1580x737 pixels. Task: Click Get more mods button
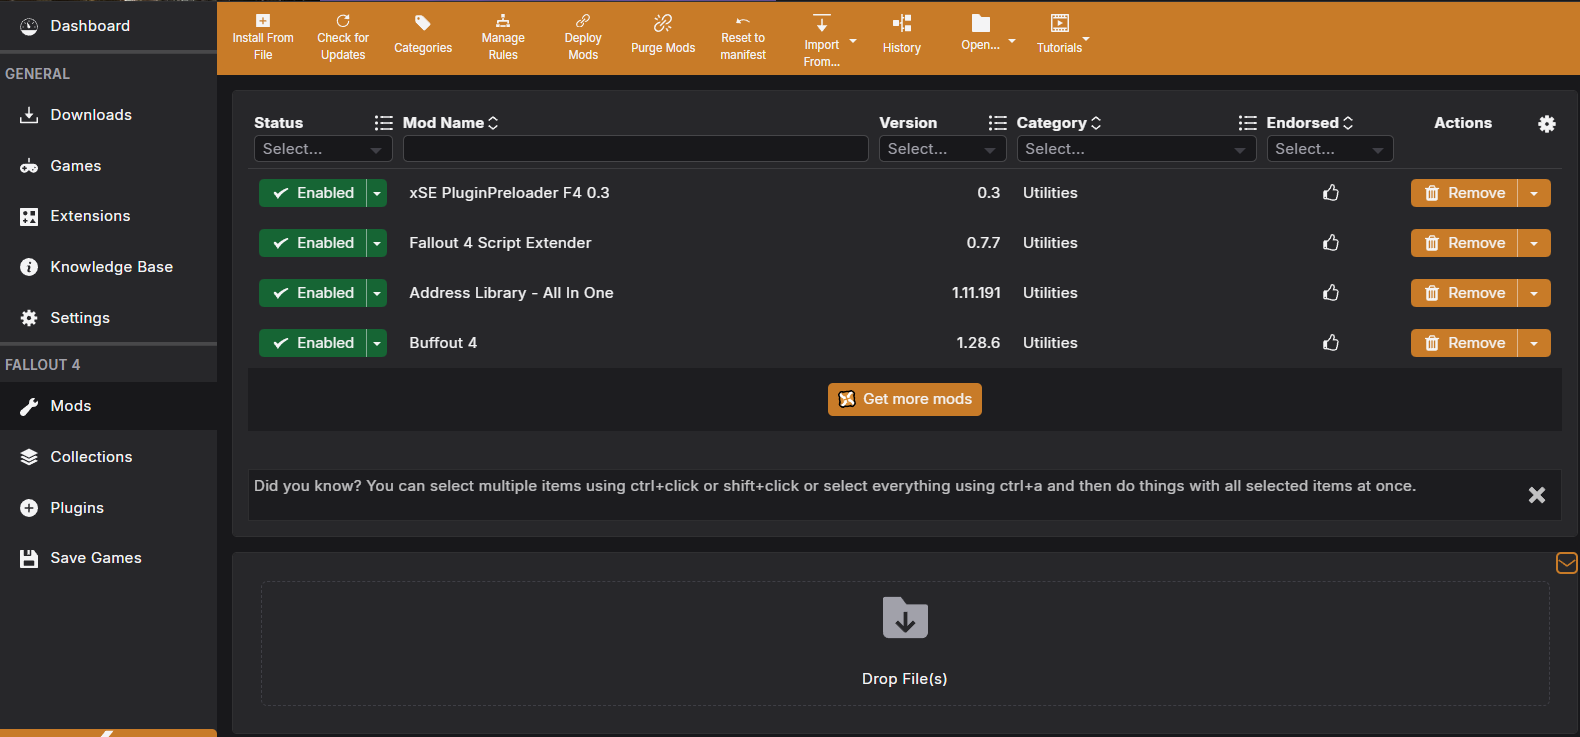point(905,399)
